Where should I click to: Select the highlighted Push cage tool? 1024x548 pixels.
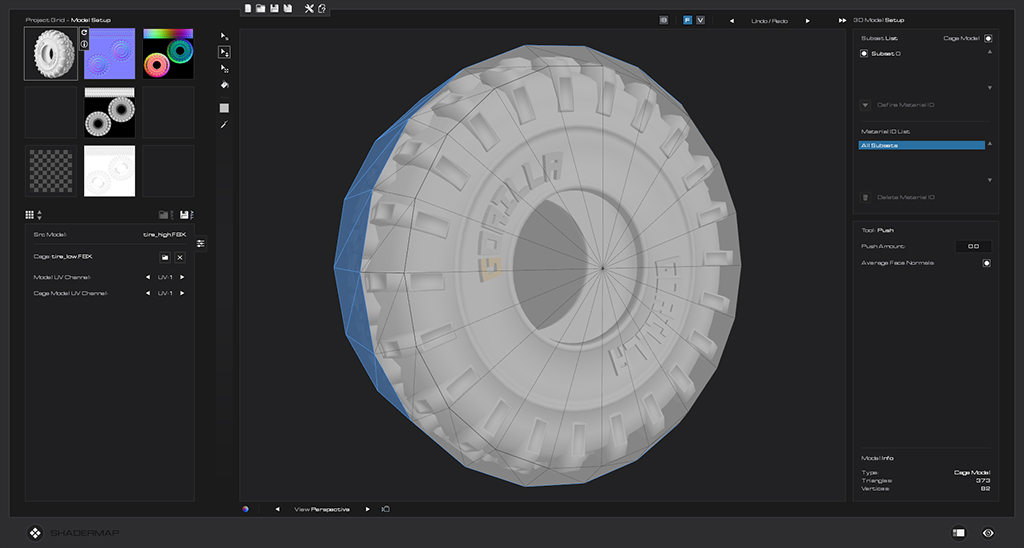224,52
